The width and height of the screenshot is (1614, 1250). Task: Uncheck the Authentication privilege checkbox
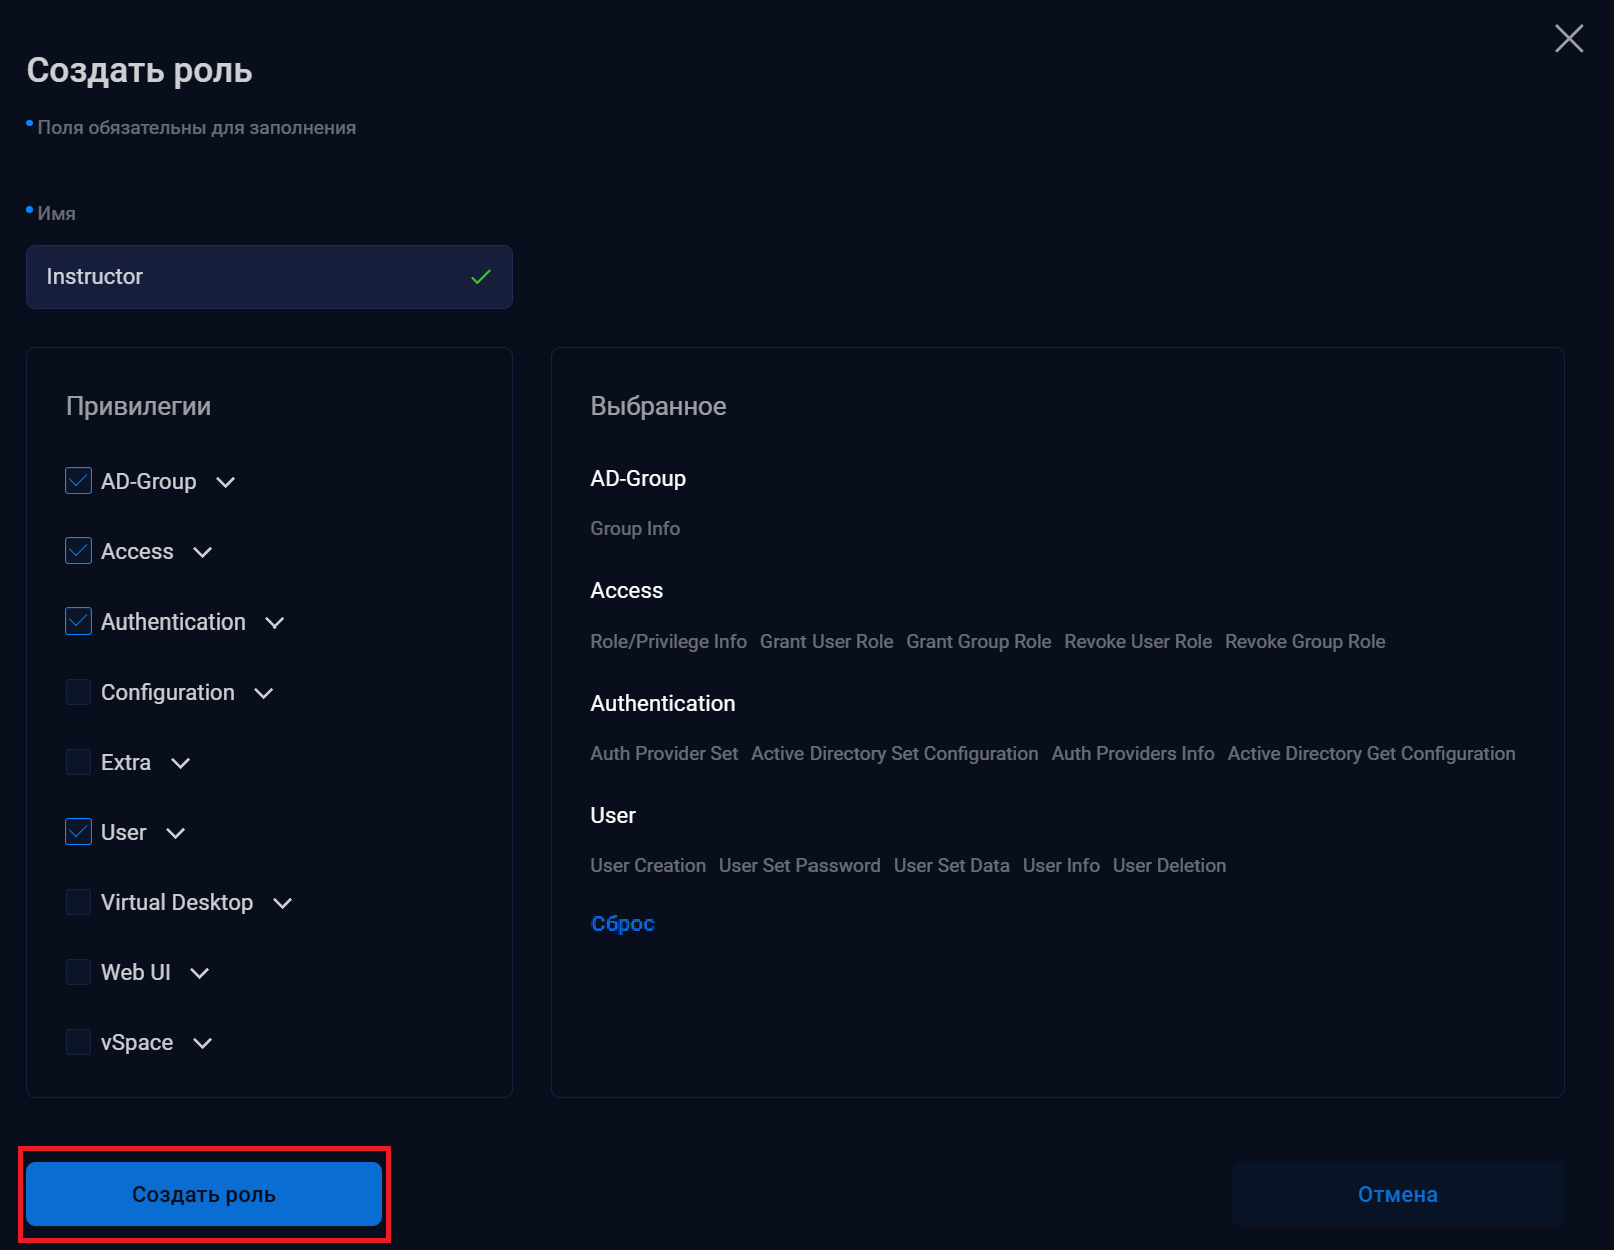(x=78, y=621)
